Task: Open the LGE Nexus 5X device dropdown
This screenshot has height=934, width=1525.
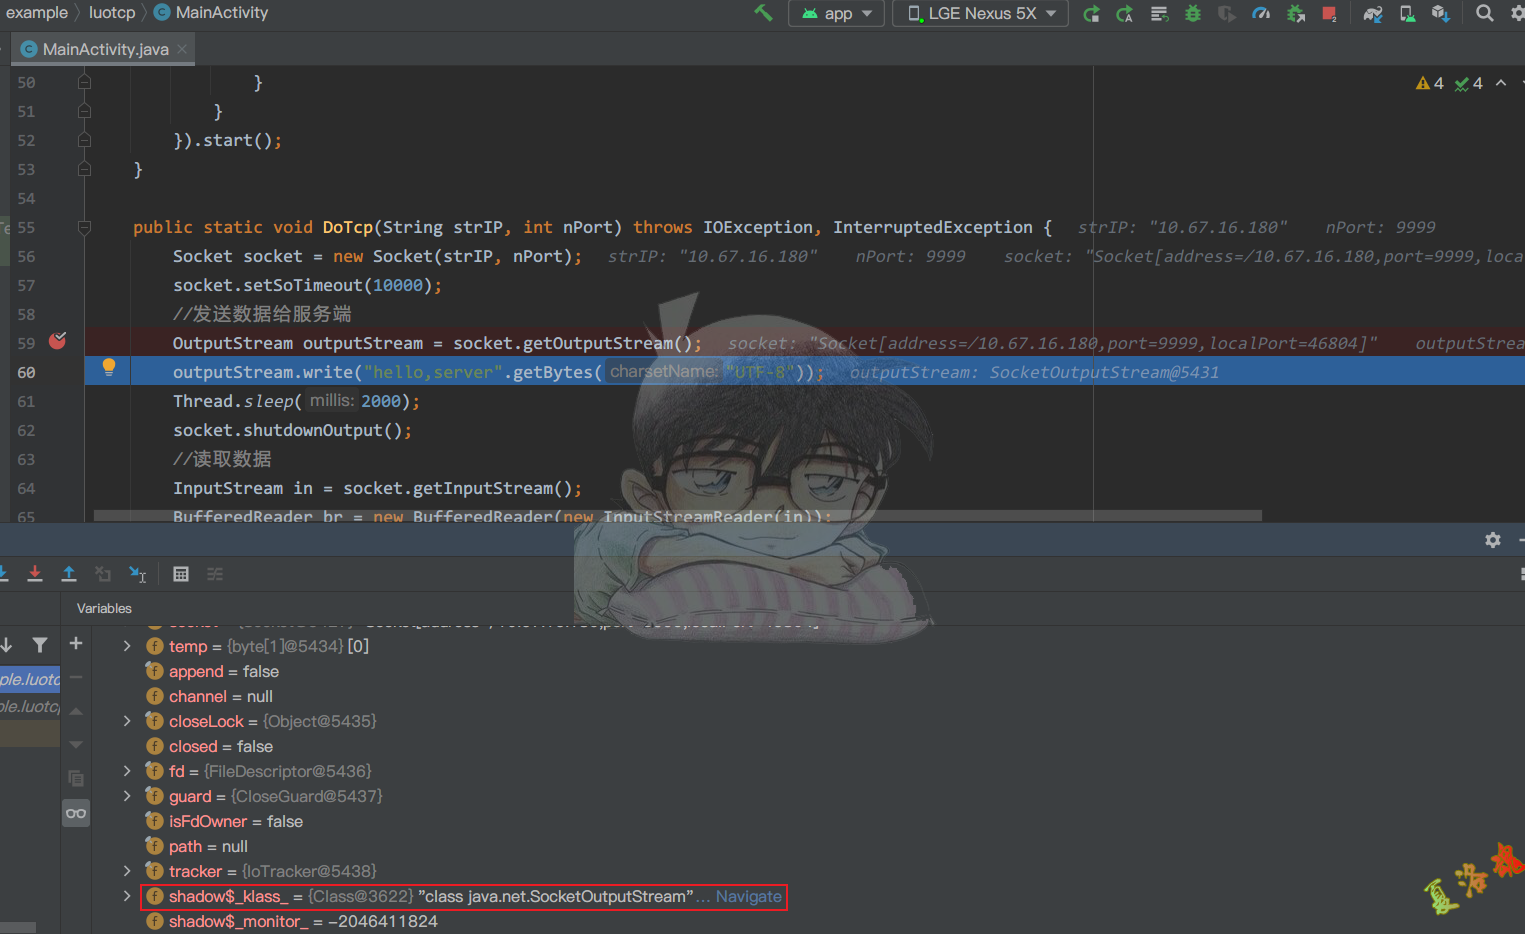Action: (979, 13)
